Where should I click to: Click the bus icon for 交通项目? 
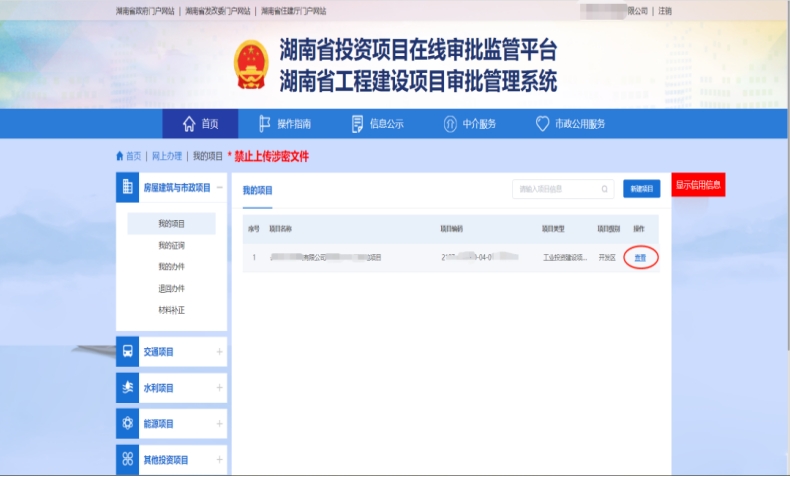coord(127,352)
